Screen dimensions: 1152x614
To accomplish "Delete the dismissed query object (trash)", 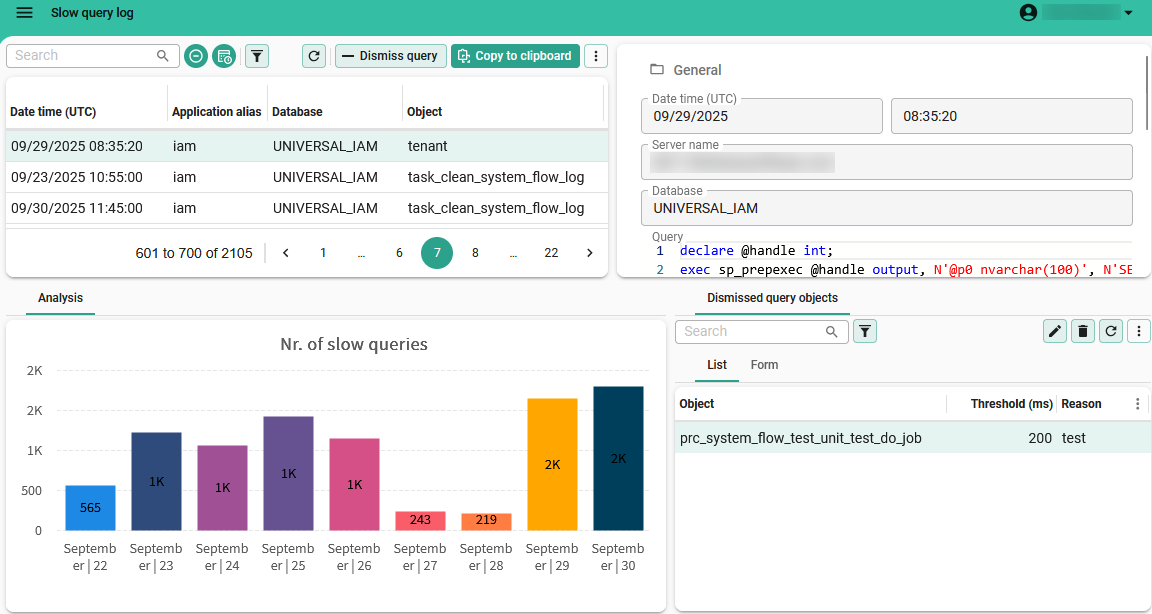I will tap(1082, 331).
